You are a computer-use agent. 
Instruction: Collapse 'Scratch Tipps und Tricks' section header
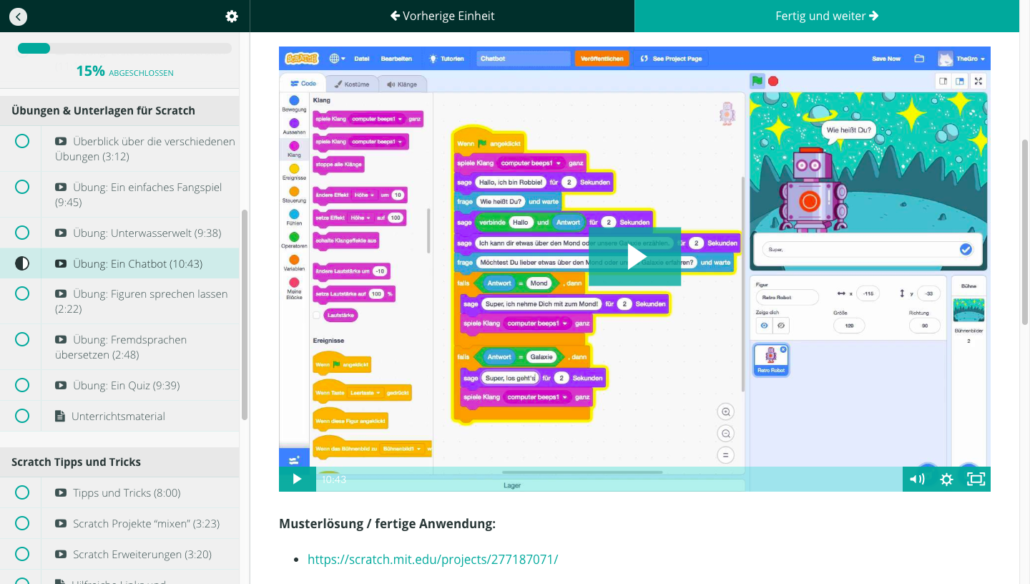coord(120,462)
